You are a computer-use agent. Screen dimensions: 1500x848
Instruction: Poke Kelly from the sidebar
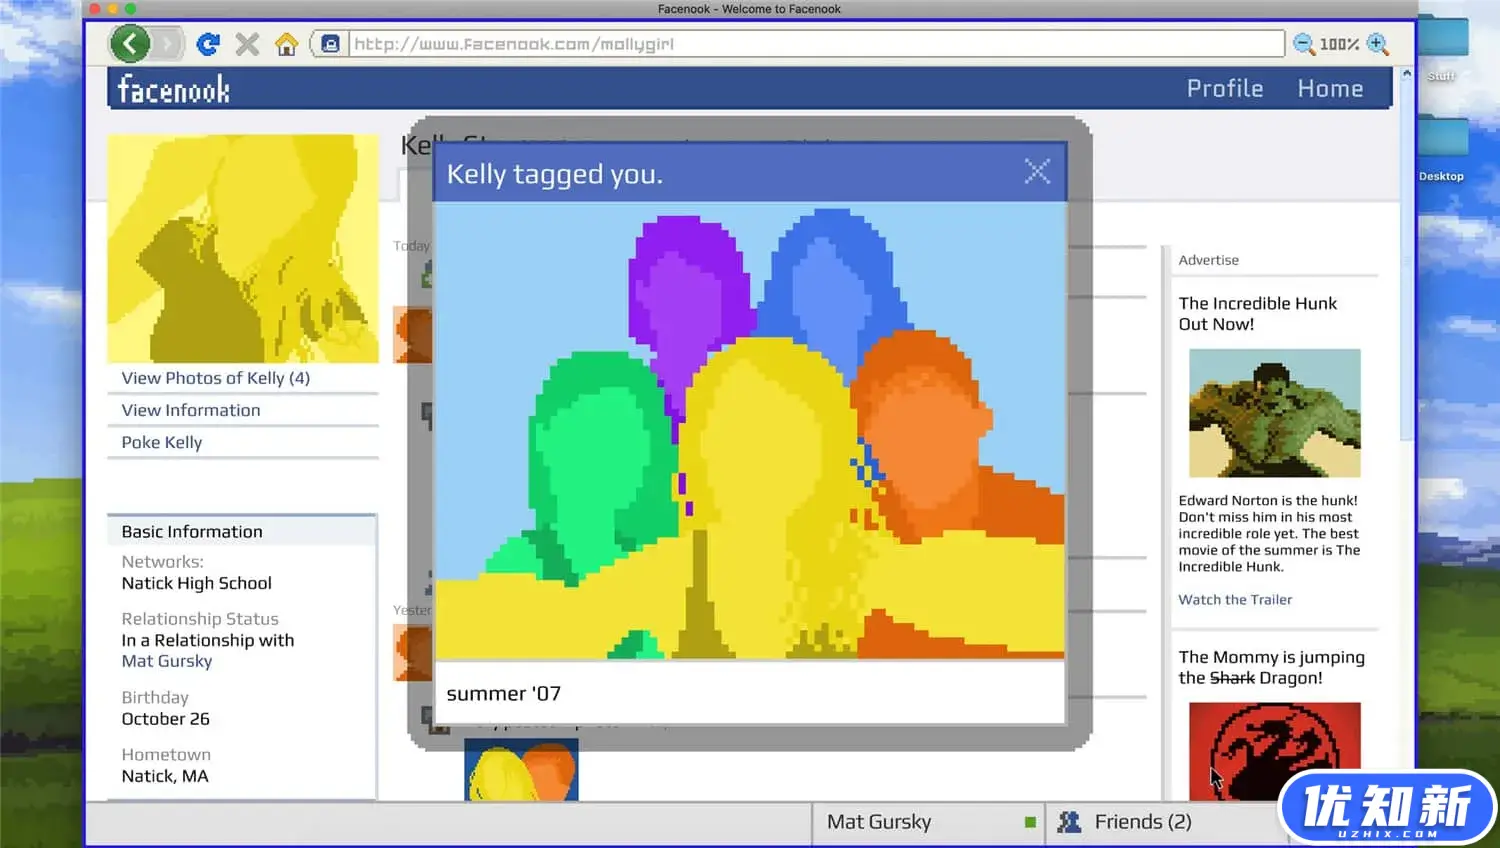(x=161, y=442)
